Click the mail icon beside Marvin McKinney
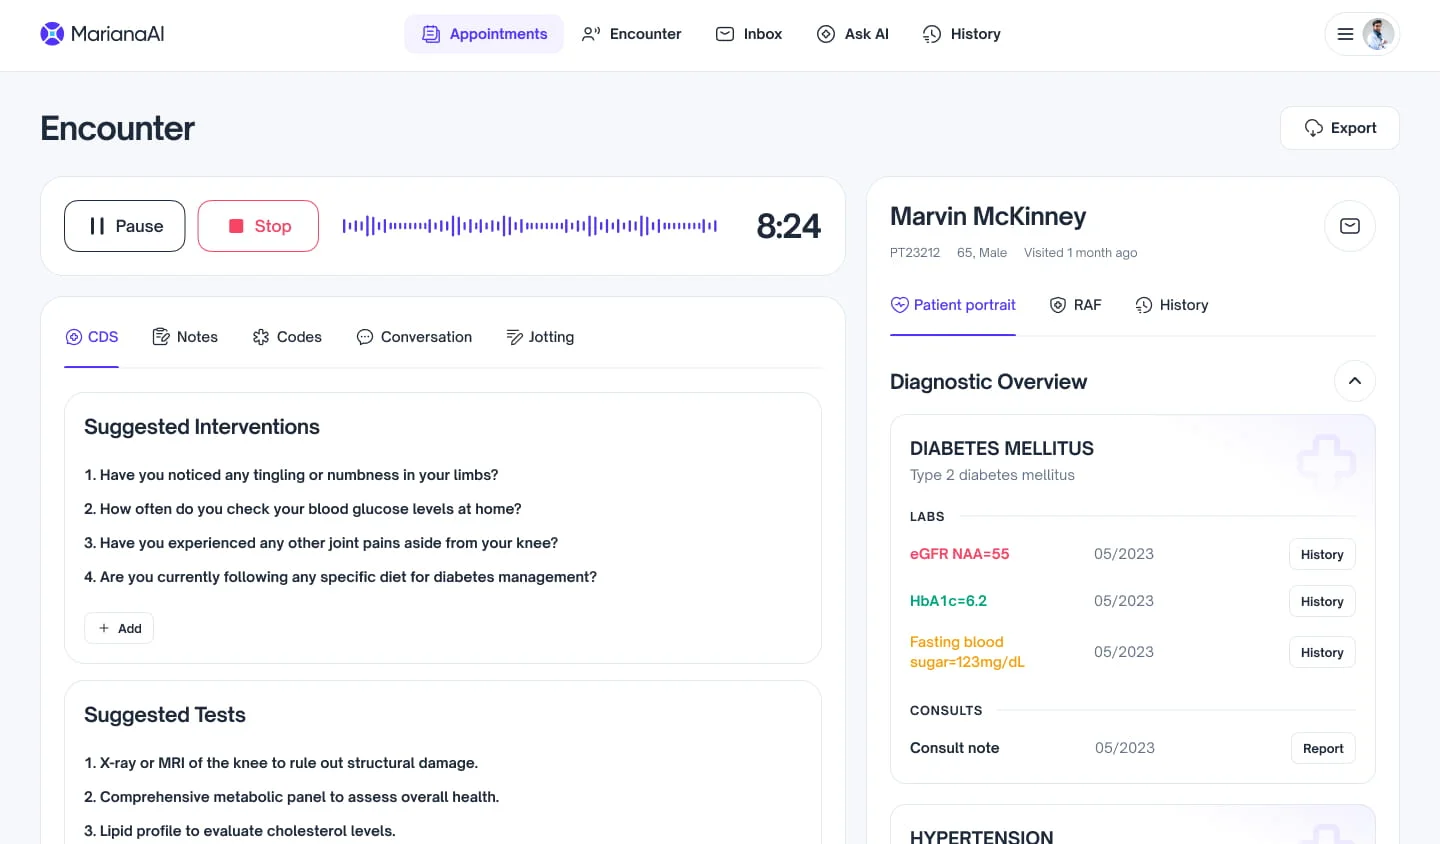Screen dimensions: 1440x844 tap(1350, 226)
